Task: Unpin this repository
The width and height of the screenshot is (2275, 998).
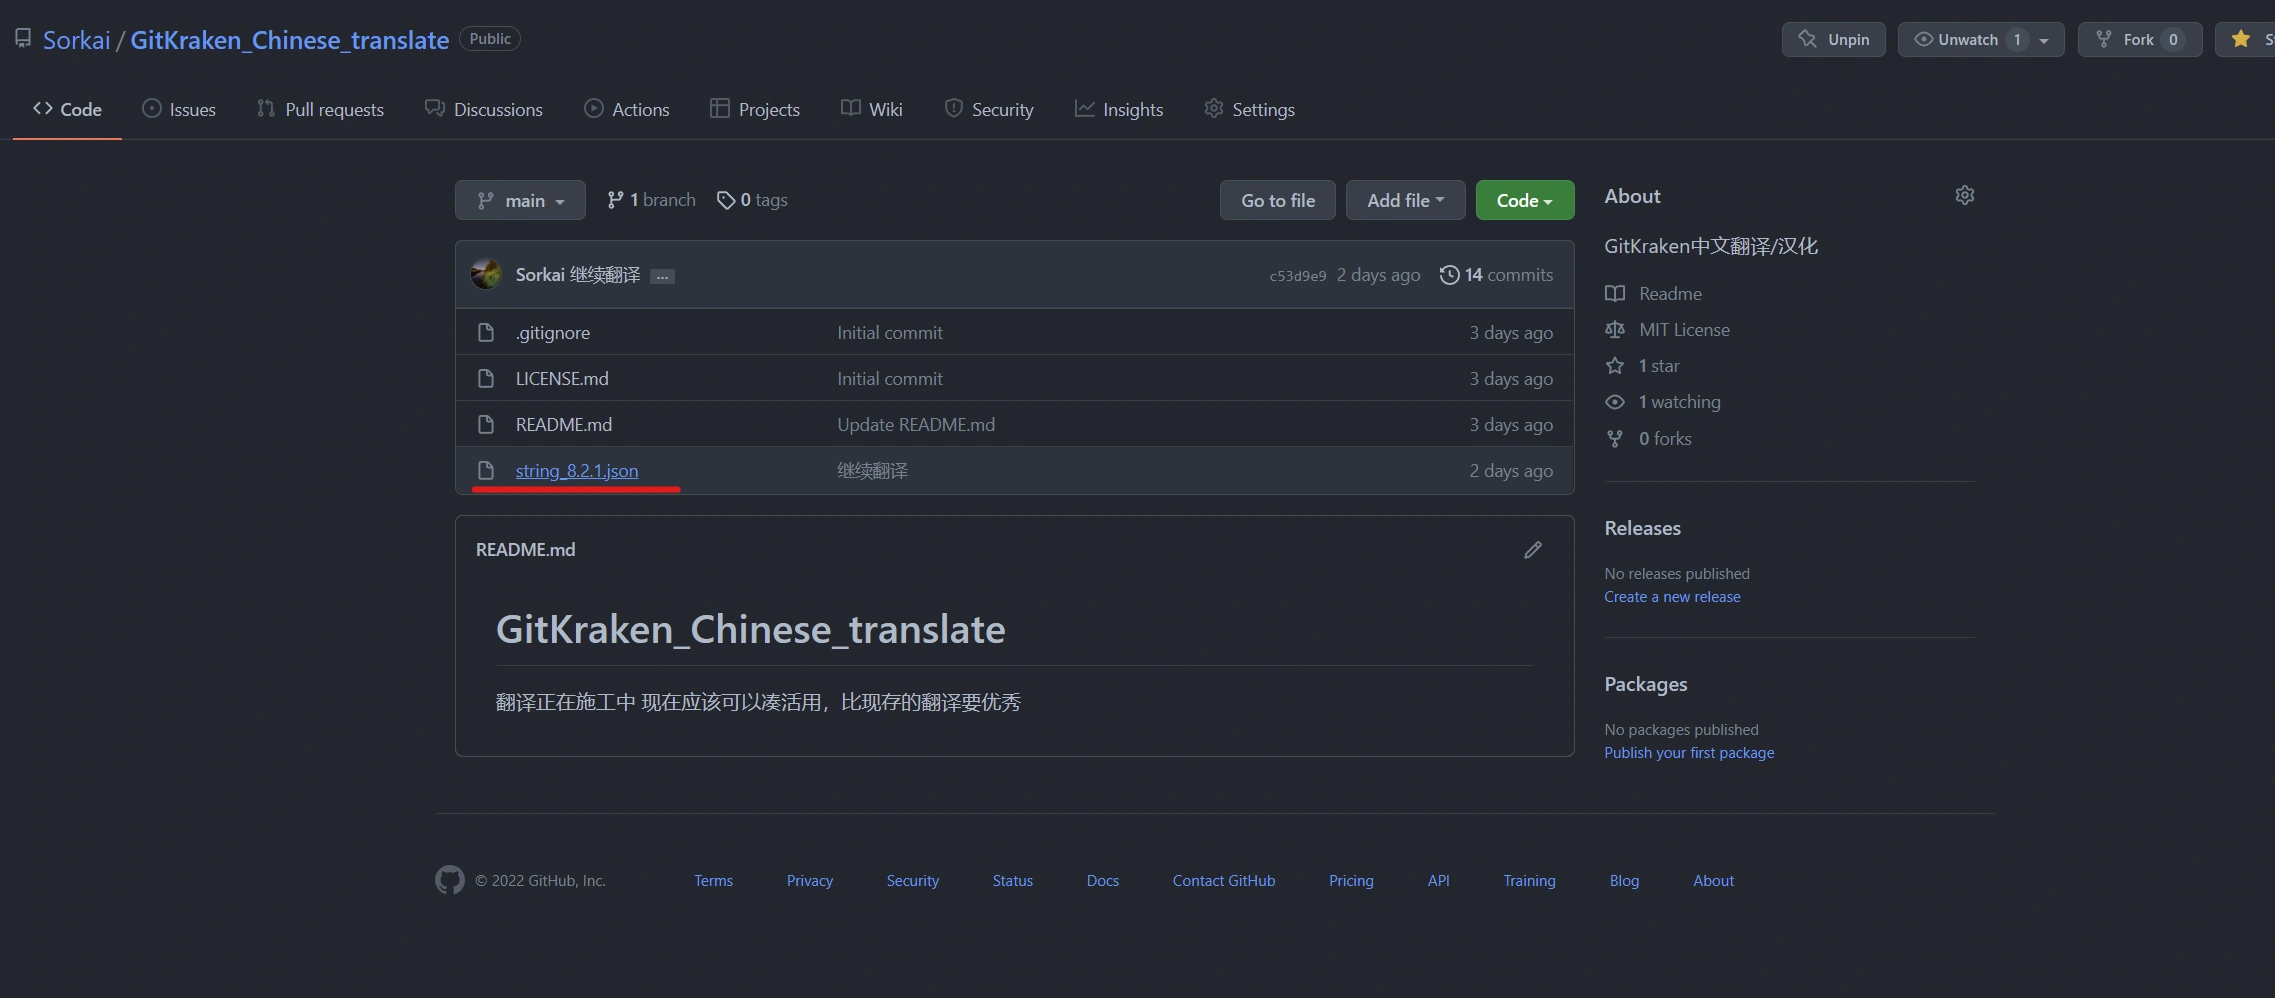Action: [1833, 39]
